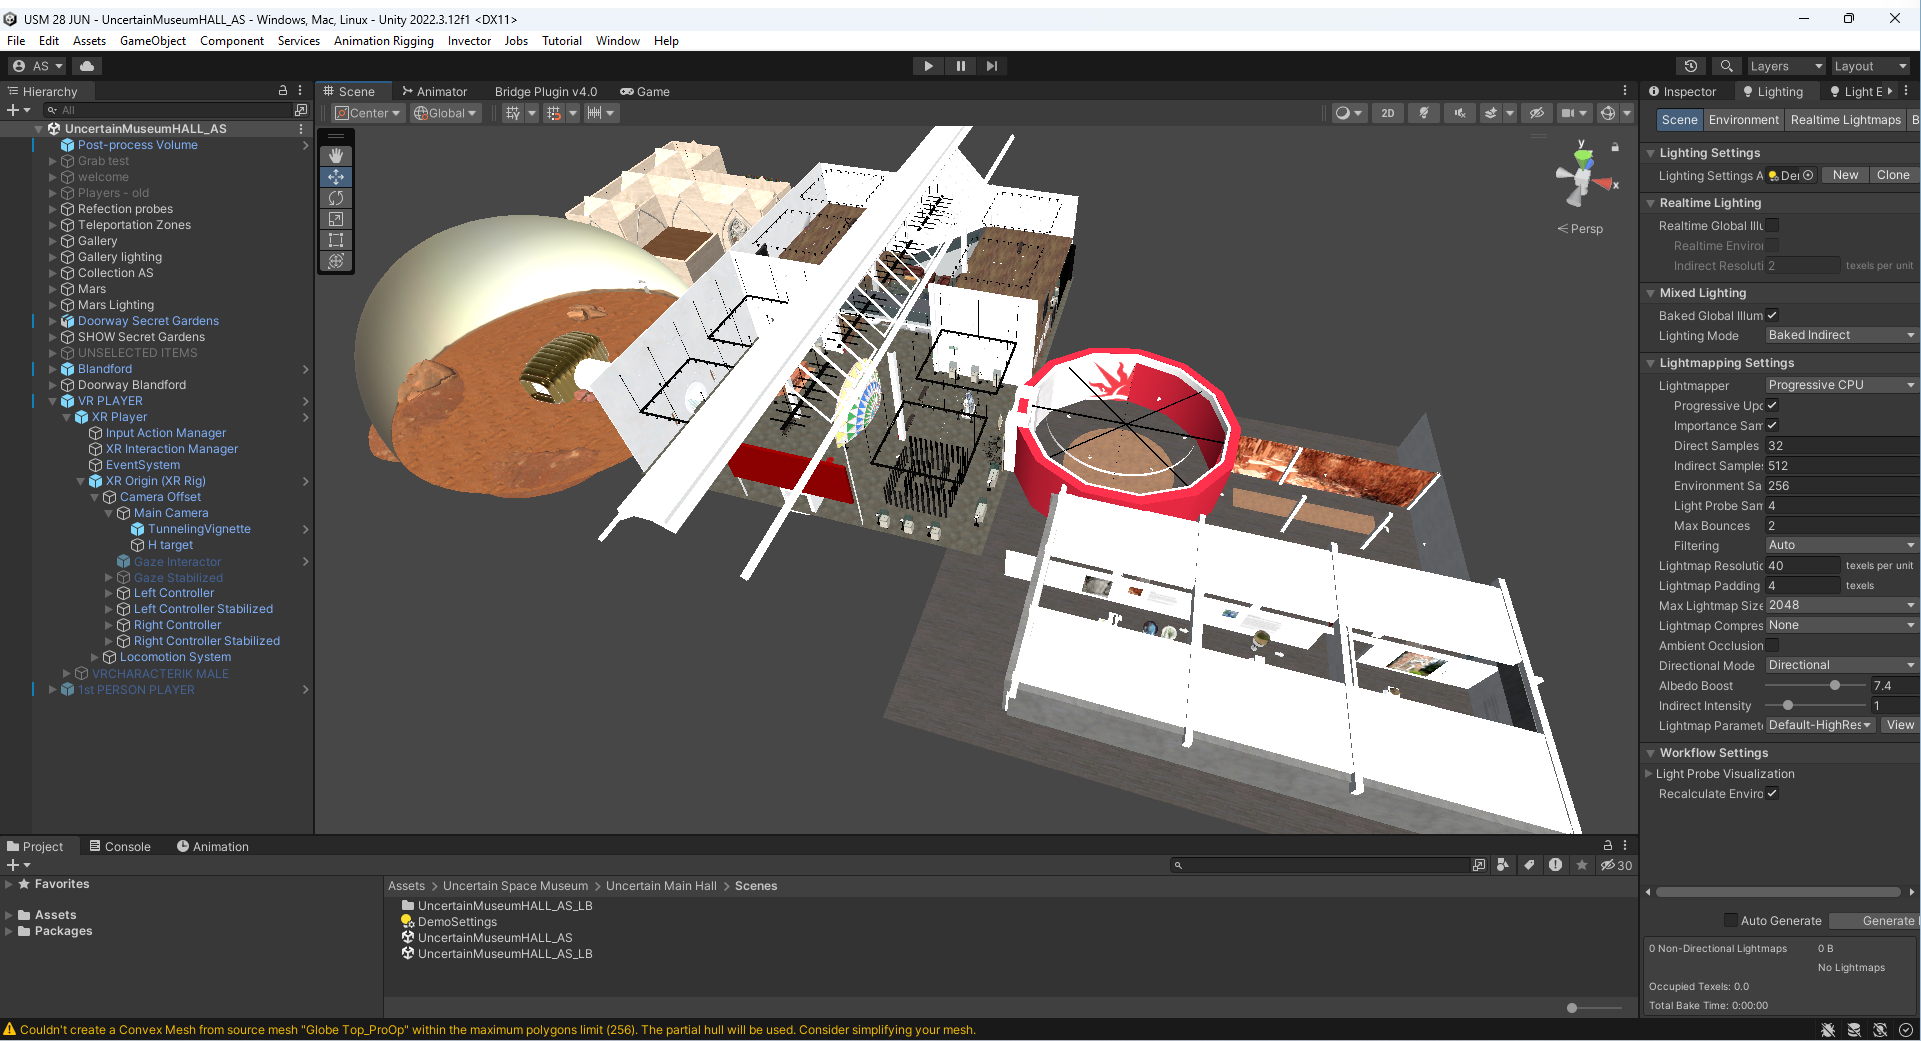Toggle Progressive Updates checkbox
This screenshot has height=1041, width=1921.
tap(1772, 405)
